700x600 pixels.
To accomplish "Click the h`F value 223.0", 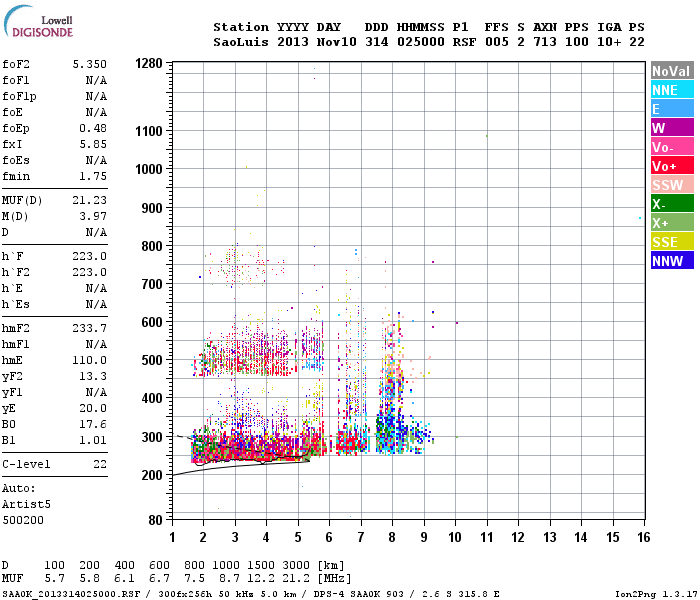I will [90, 256].
